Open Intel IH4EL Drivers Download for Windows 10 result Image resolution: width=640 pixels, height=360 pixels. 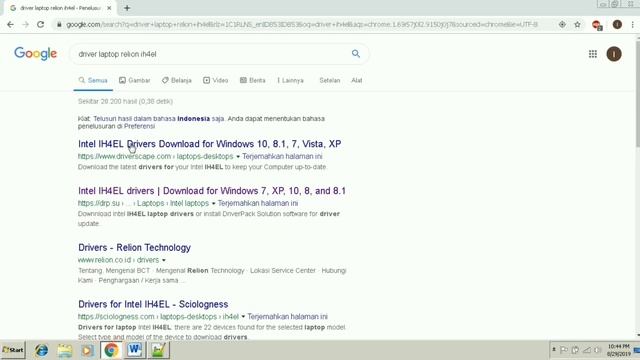pos(209,144)
